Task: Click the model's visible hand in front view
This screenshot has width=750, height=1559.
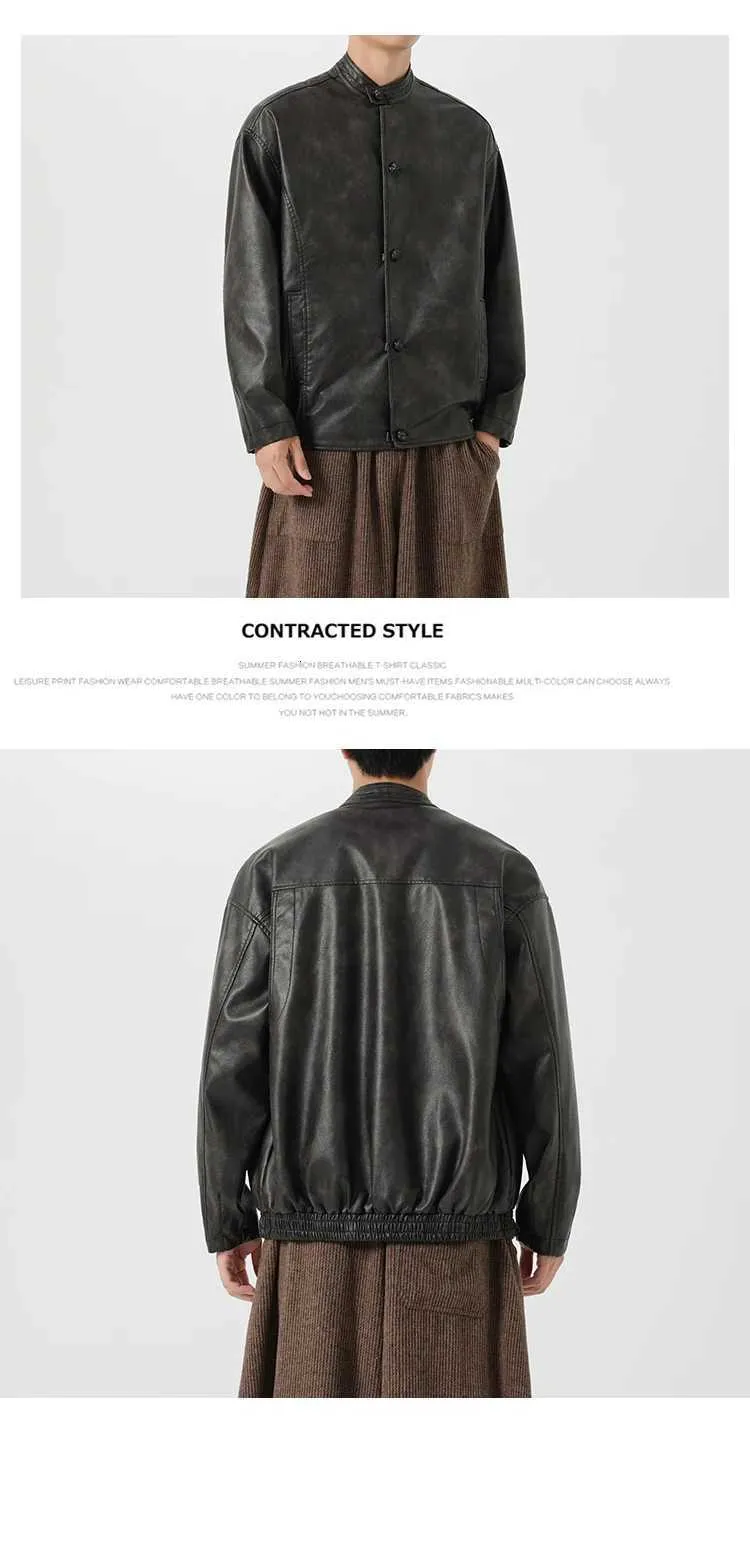Action: (285, 465)
